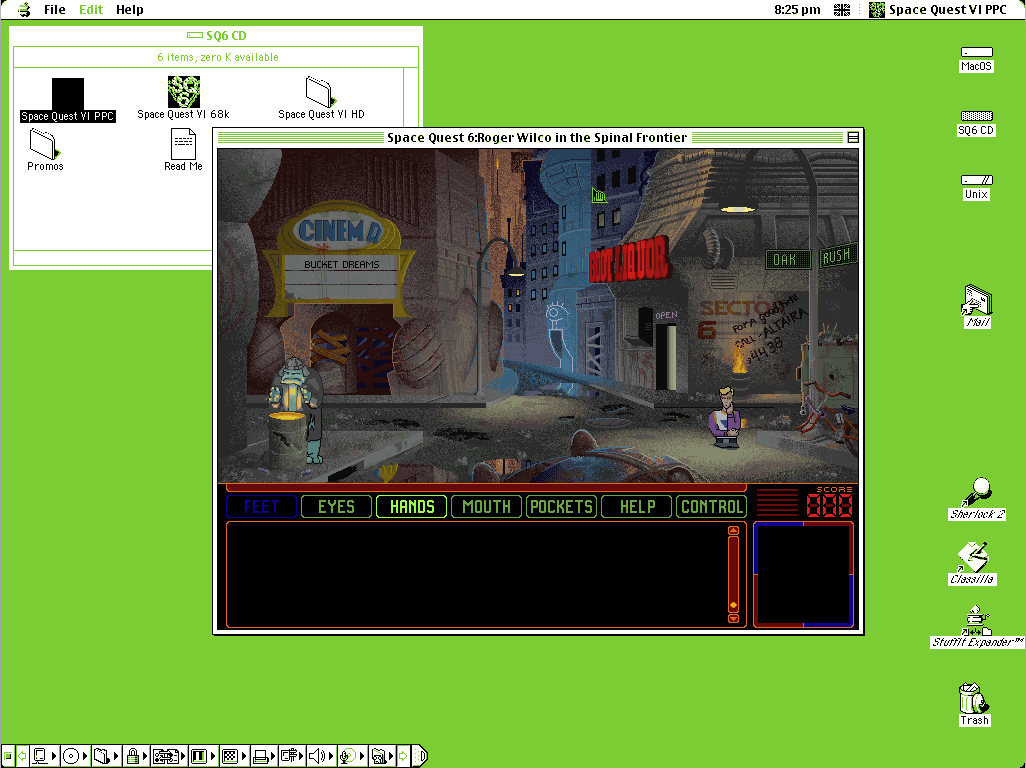Select the HANDS action command

(x=412, y=507)
